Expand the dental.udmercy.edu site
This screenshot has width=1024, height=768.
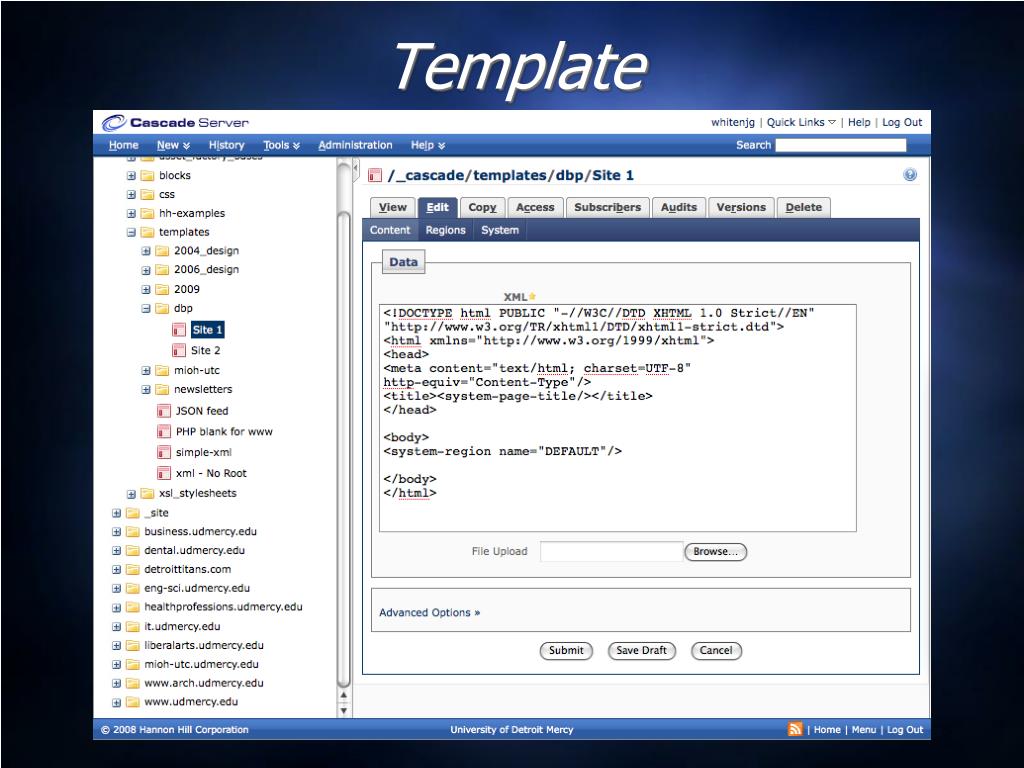(x=116, y=551)
